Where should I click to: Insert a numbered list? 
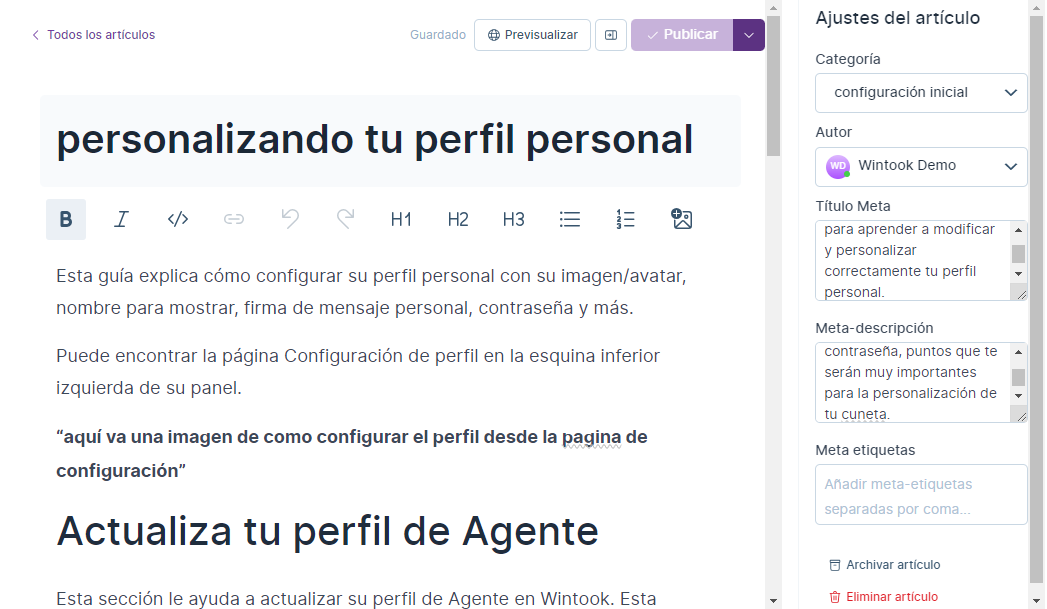(626, 219)
